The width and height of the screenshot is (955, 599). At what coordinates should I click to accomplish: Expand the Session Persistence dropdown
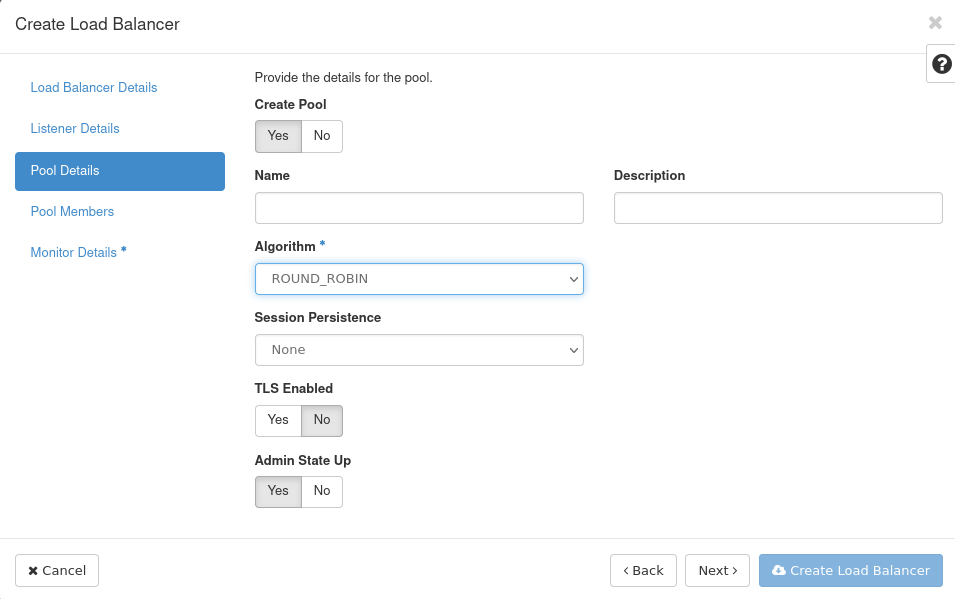[419, 350]
